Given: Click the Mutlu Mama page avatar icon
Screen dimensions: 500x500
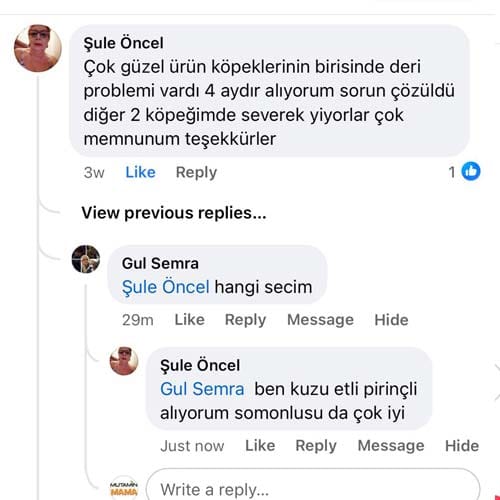Looking at the screenshot, I should pos(124,489).
